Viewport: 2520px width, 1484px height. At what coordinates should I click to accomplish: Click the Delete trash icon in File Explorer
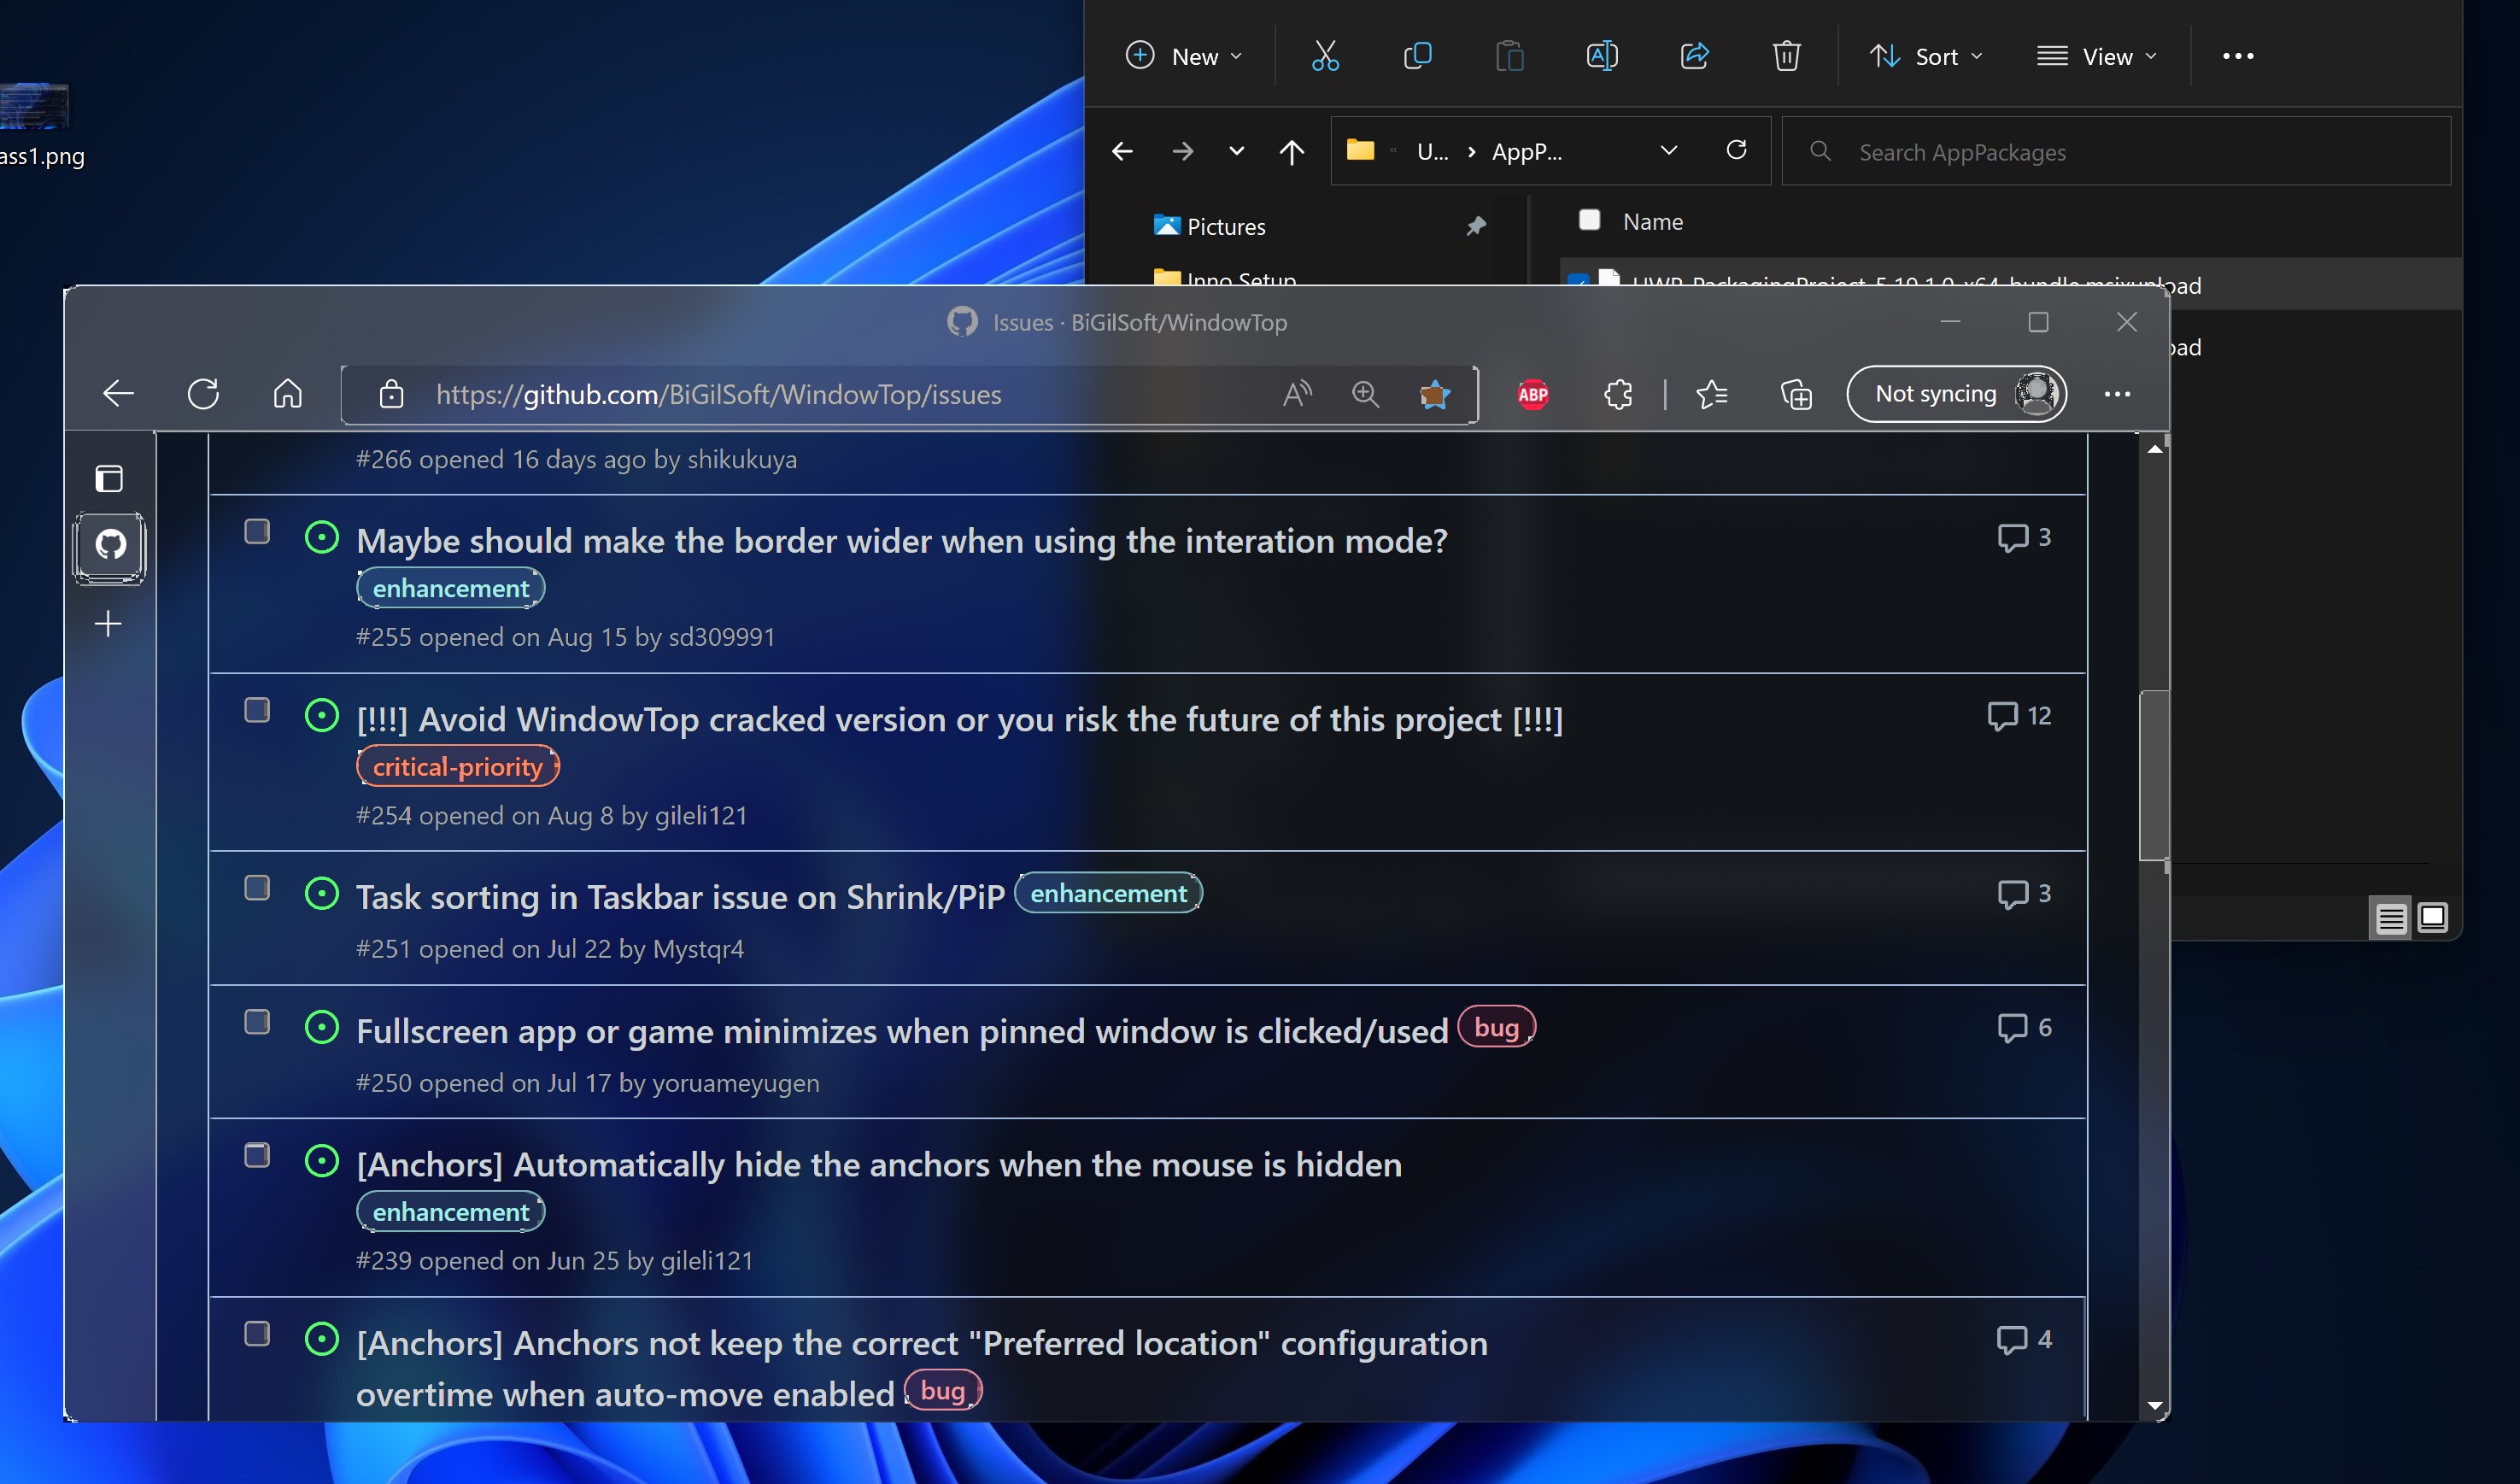click(1786, 56)
